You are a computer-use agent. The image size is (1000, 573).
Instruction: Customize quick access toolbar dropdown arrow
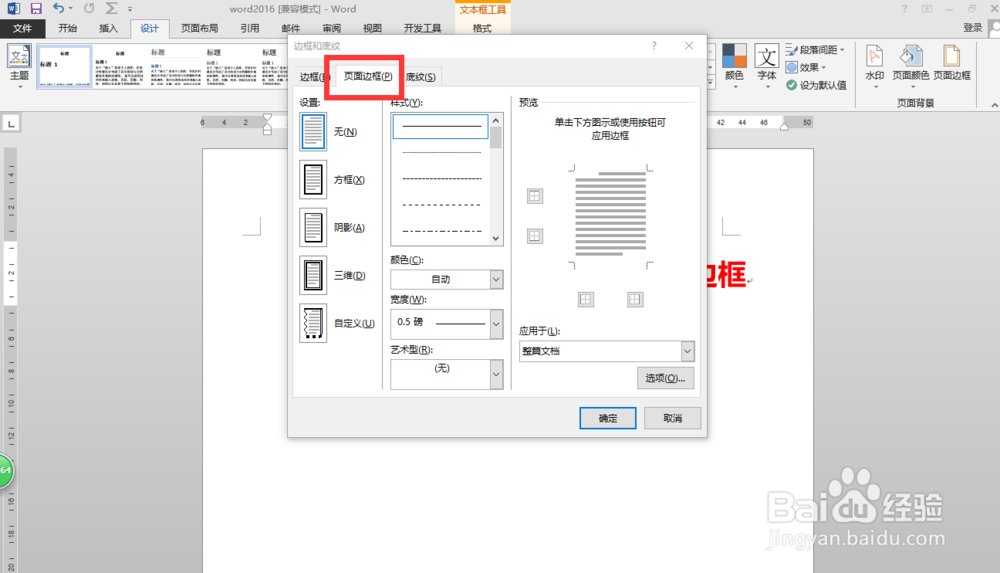point(129,9)
